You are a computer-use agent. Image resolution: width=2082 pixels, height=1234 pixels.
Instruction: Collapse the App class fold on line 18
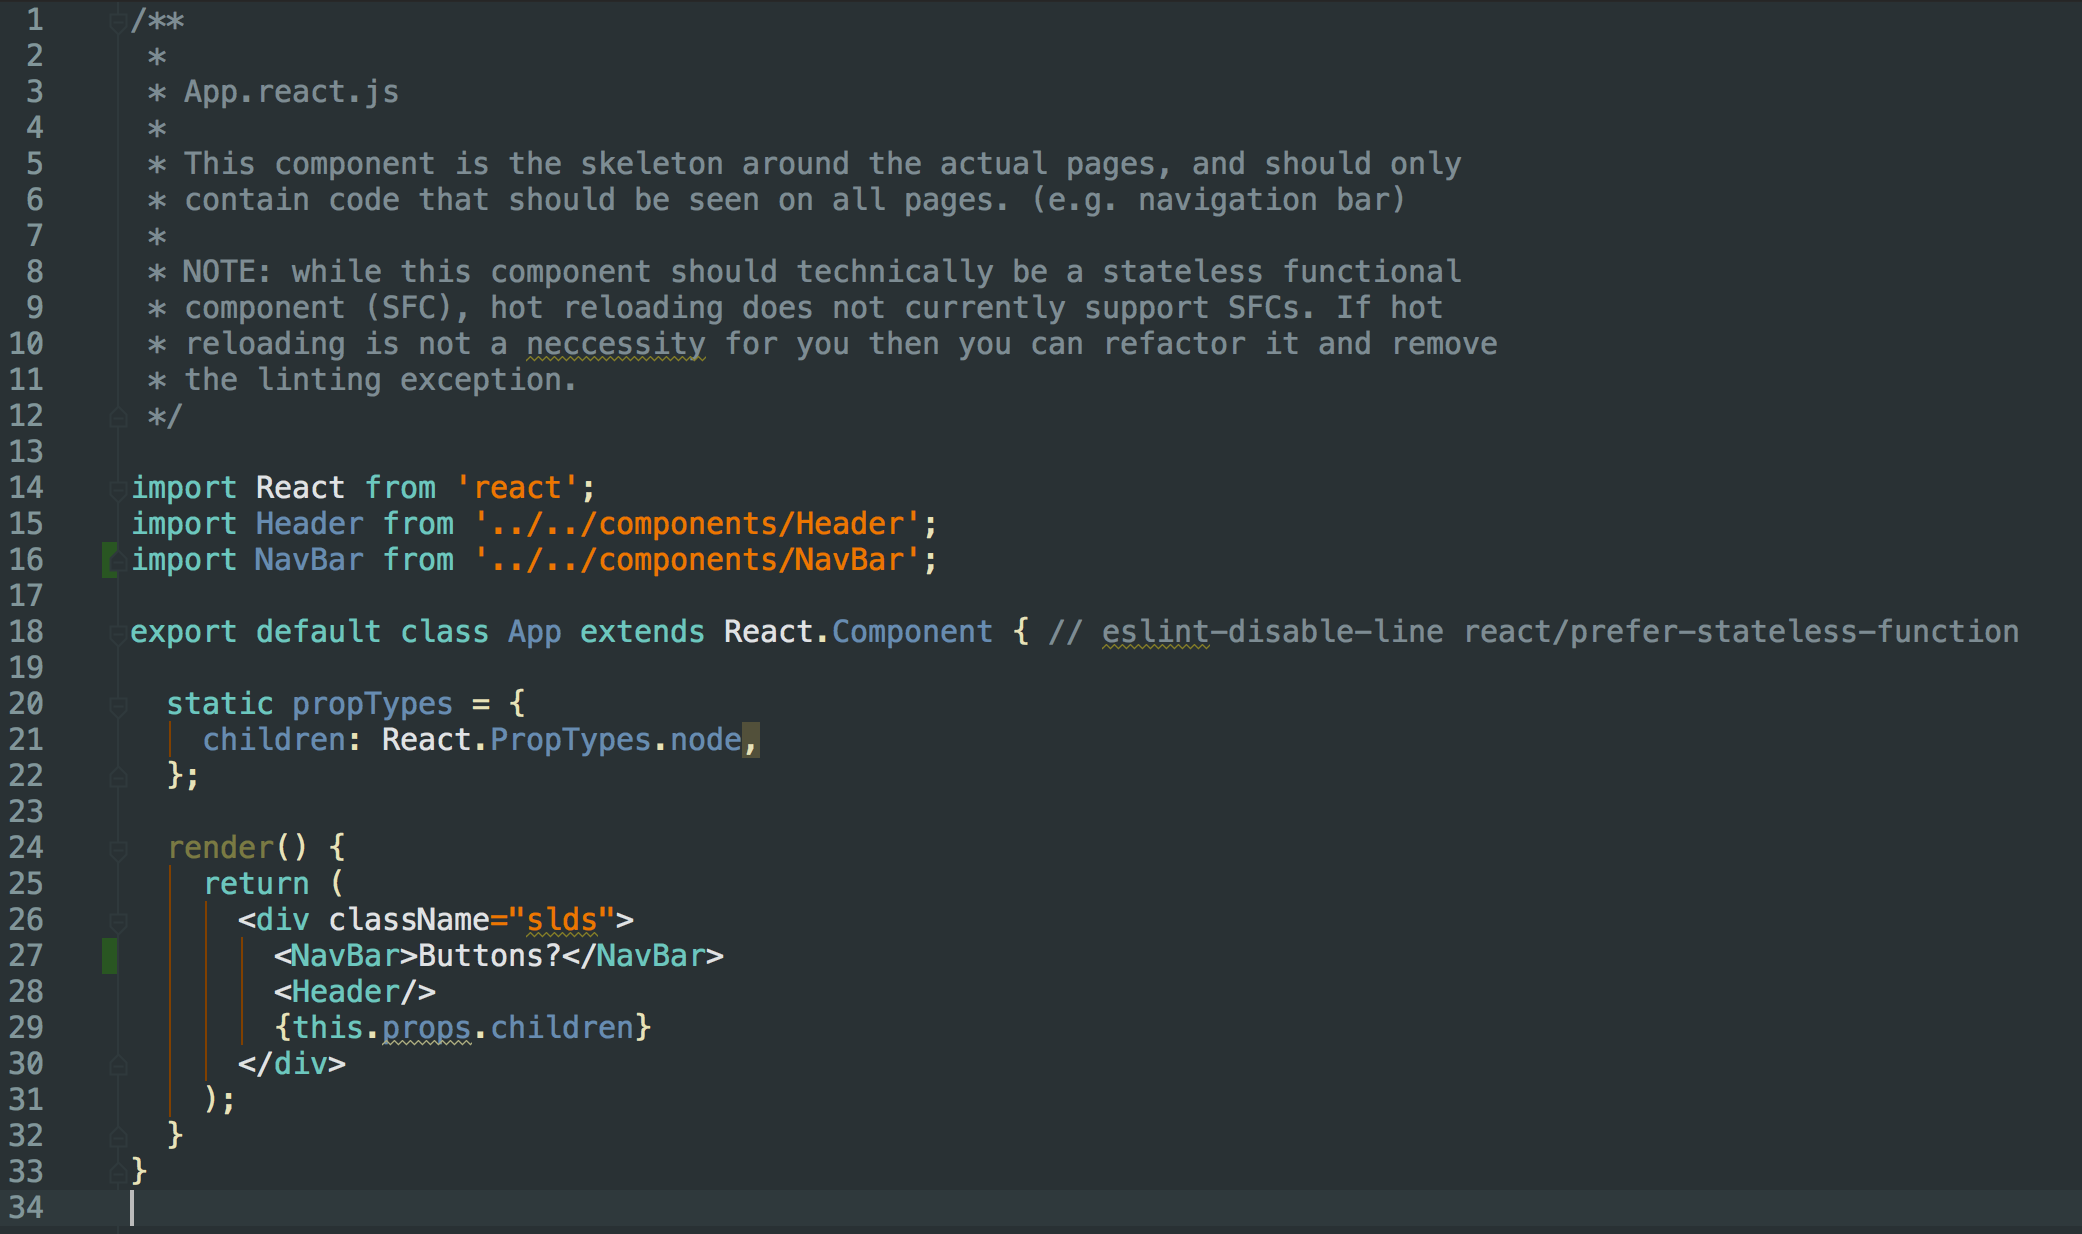pyautogui.click(x=118, y=632)
